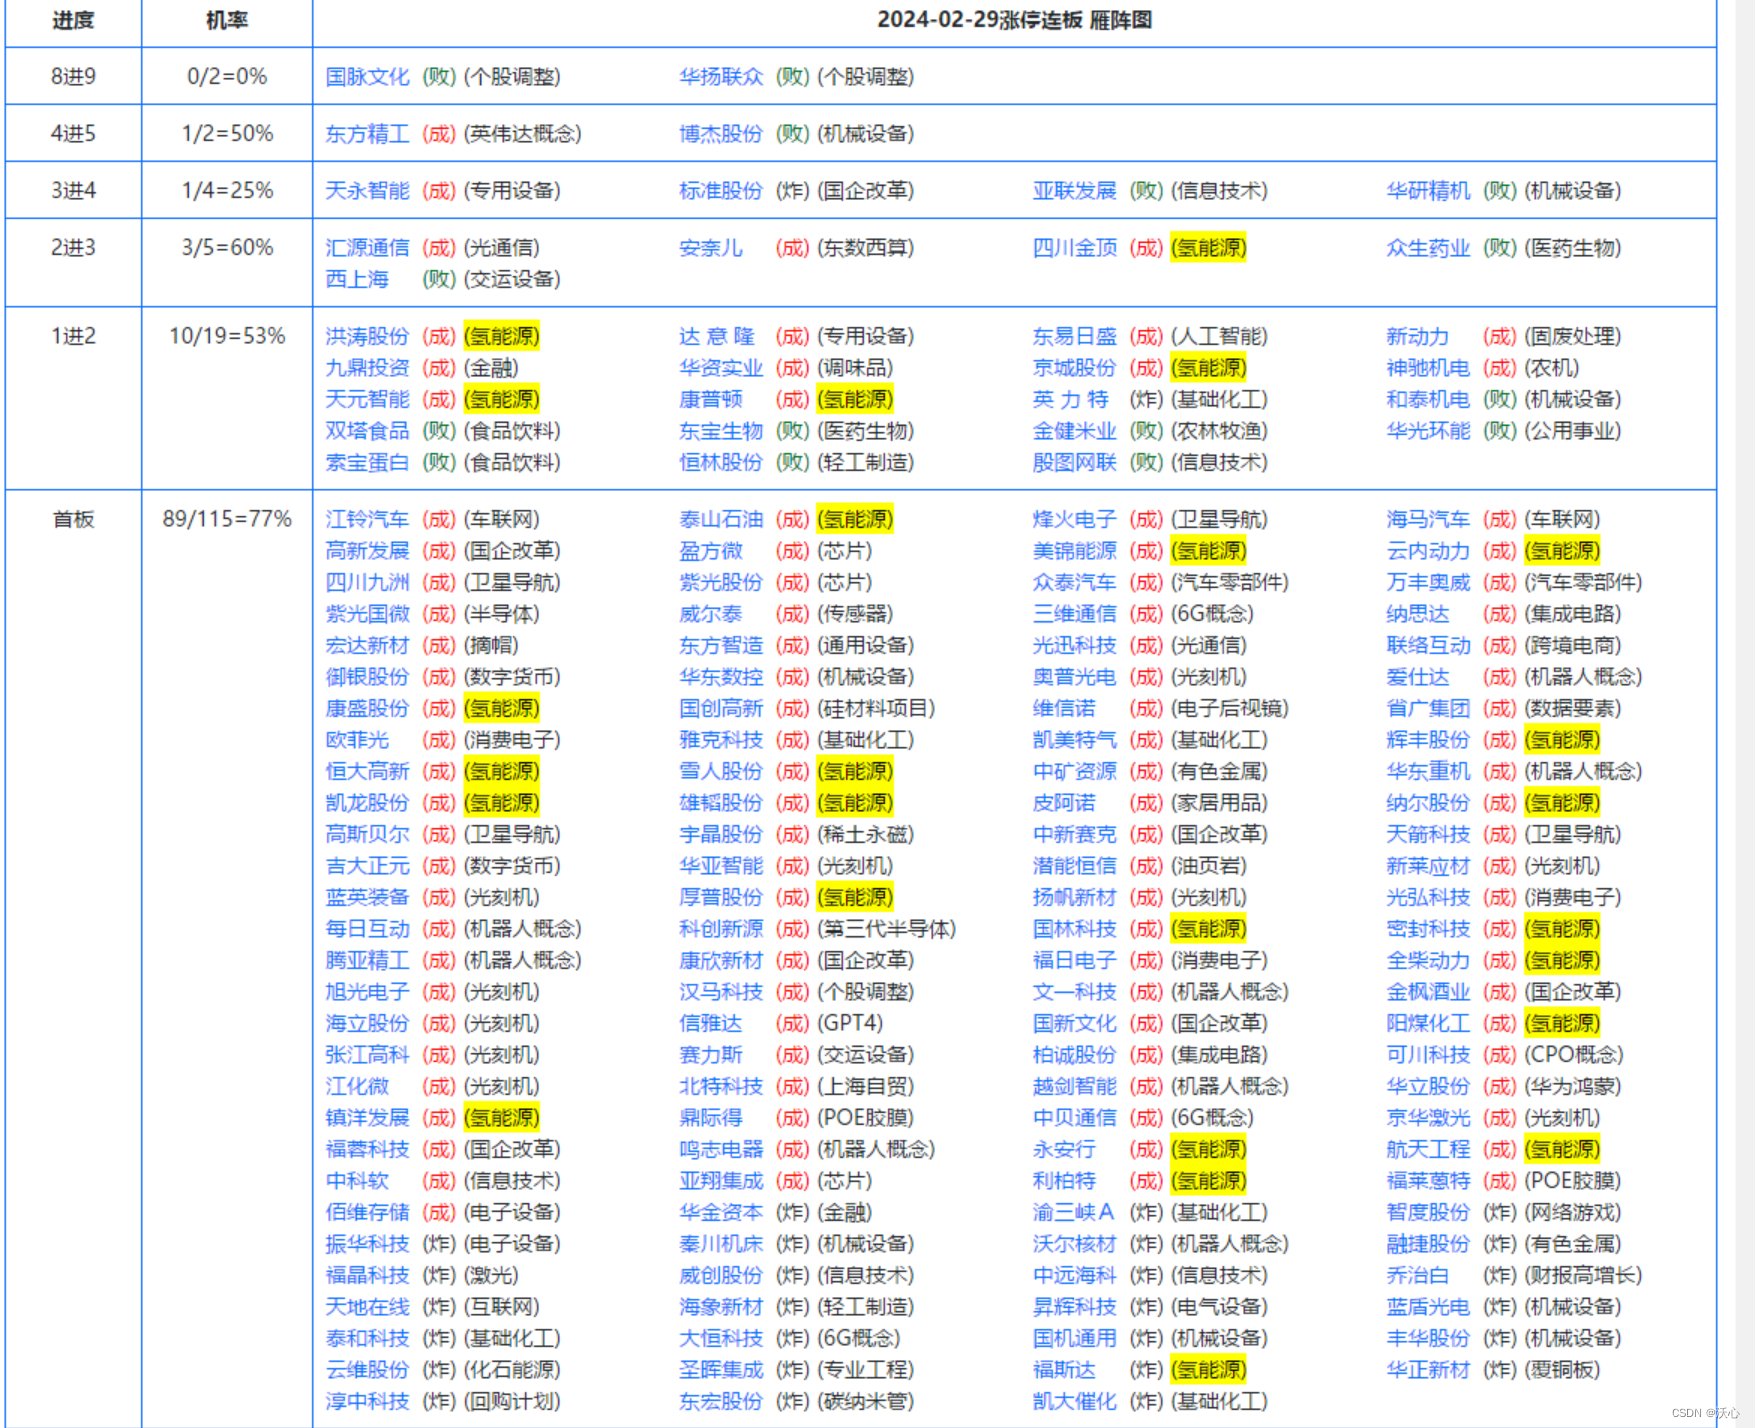Click the 华光环能 stock link
Image resolution: width=1755 pixels, height=1428 pixels.
[x=1428, y=431]
